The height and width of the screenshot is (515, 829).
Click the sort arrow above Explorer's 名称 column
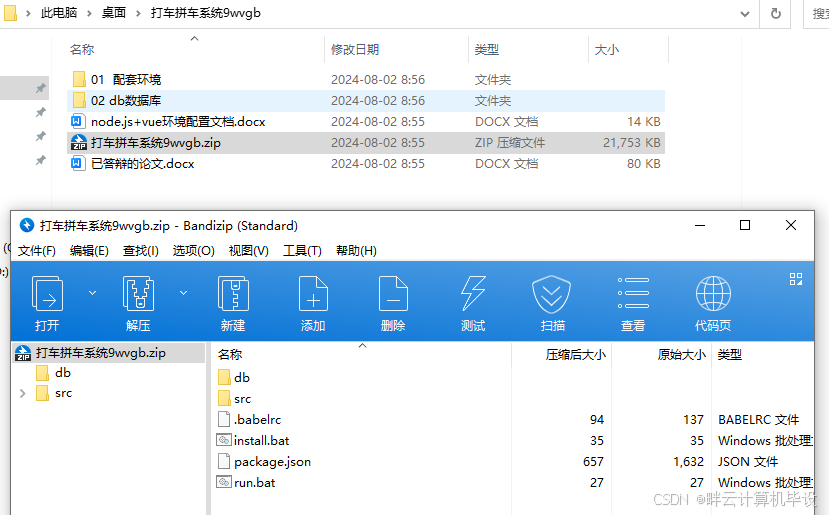click(x=195, y=38)
